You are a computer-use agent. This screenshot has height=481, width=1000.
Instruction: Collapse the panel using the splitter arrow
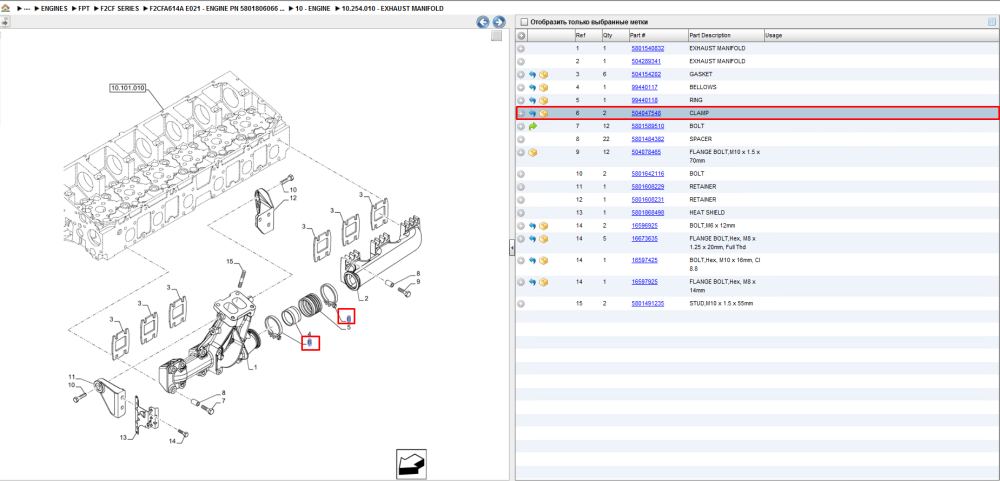[511, 248]
